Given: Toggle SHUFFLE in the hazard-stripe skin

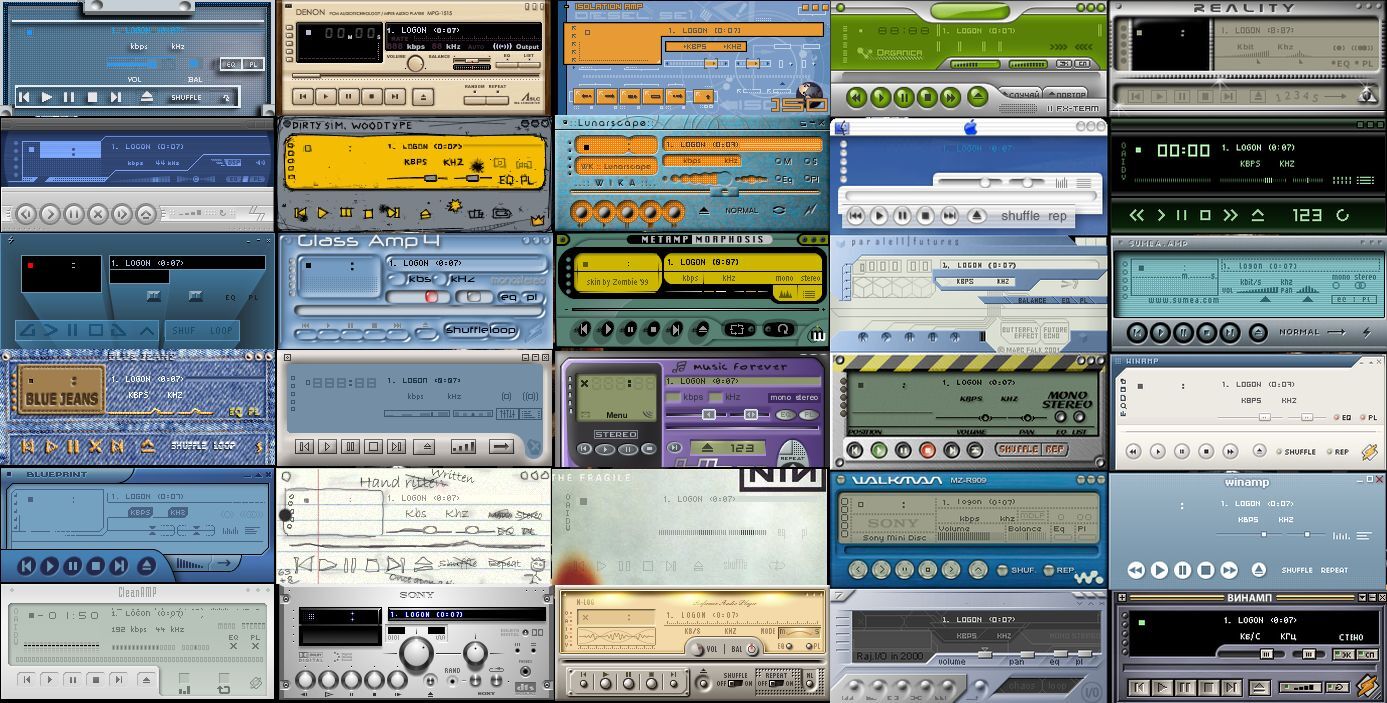Looking at the screenshot, I should tap(1018, 450).
